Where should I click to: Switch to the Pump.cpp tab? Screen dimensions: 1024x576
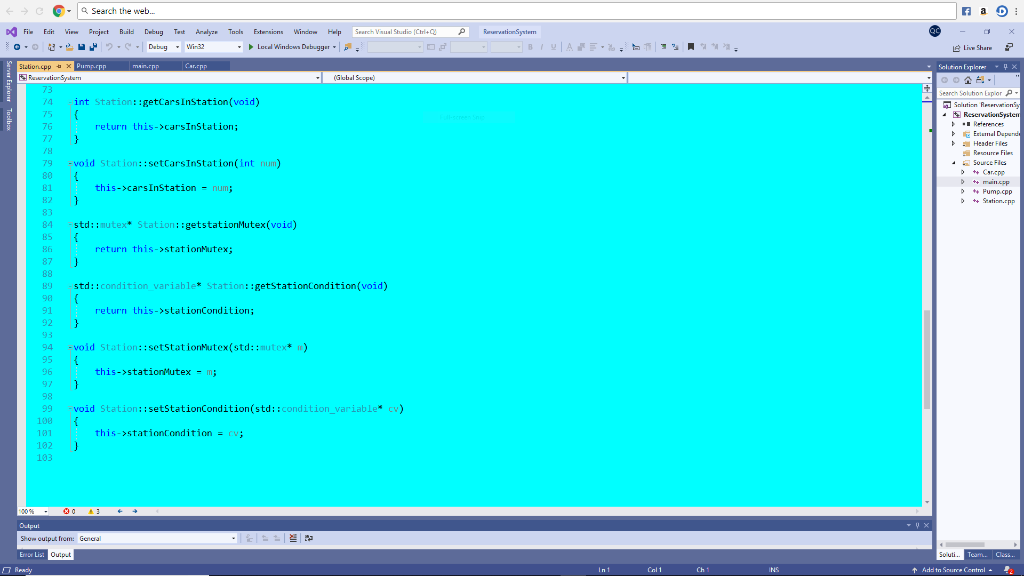[x=90, y=64]
